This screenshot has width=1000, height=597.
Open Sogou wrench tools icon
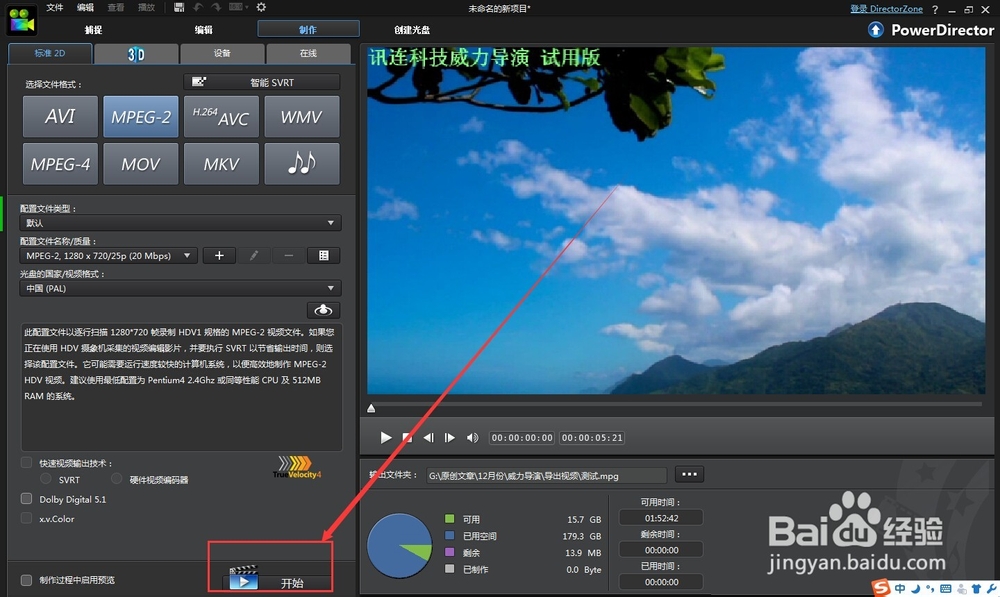pyautogui.click(x=991, y=589)
